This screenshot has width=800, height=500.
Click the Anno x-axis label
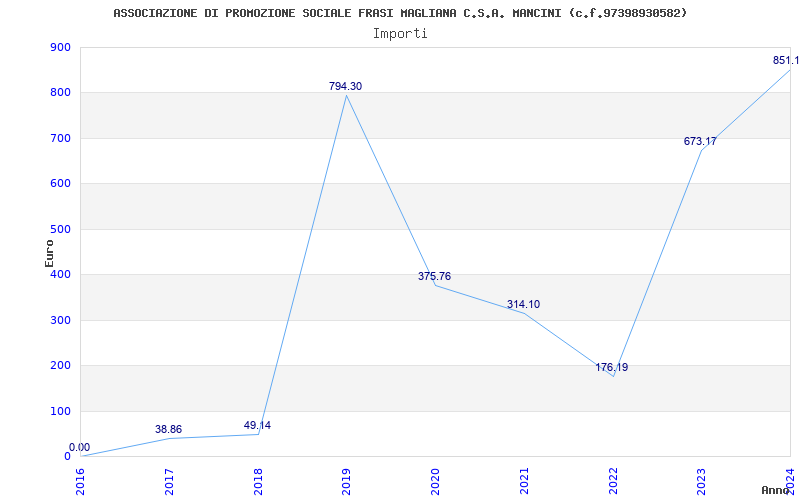pyautogui.click(x=776, y=490)
